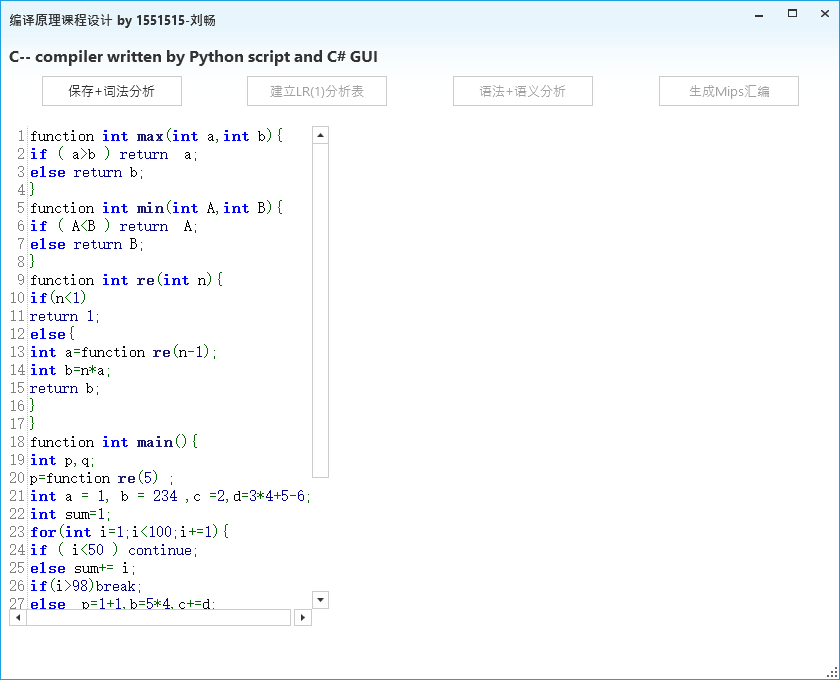Click the horizontal scrollbar thumb below the code
840x680 pixels.
click(158, 618)
